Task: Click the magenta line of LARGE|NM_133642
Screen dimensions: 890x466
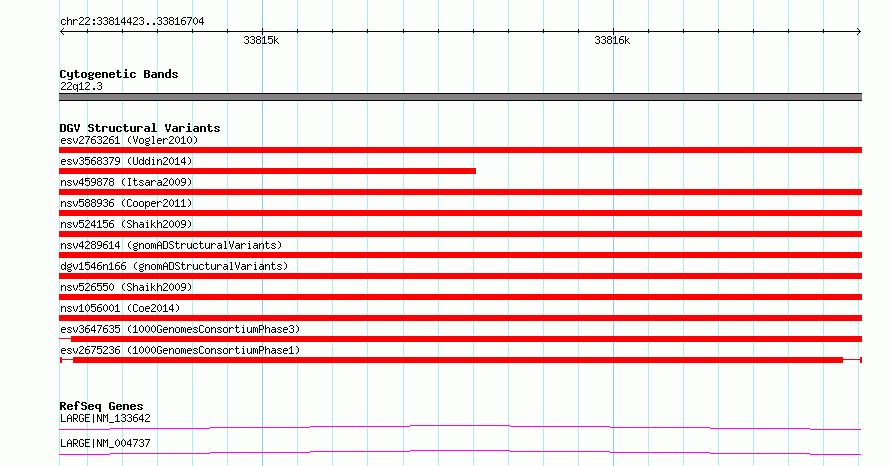Action: click(x=460, y=427)
